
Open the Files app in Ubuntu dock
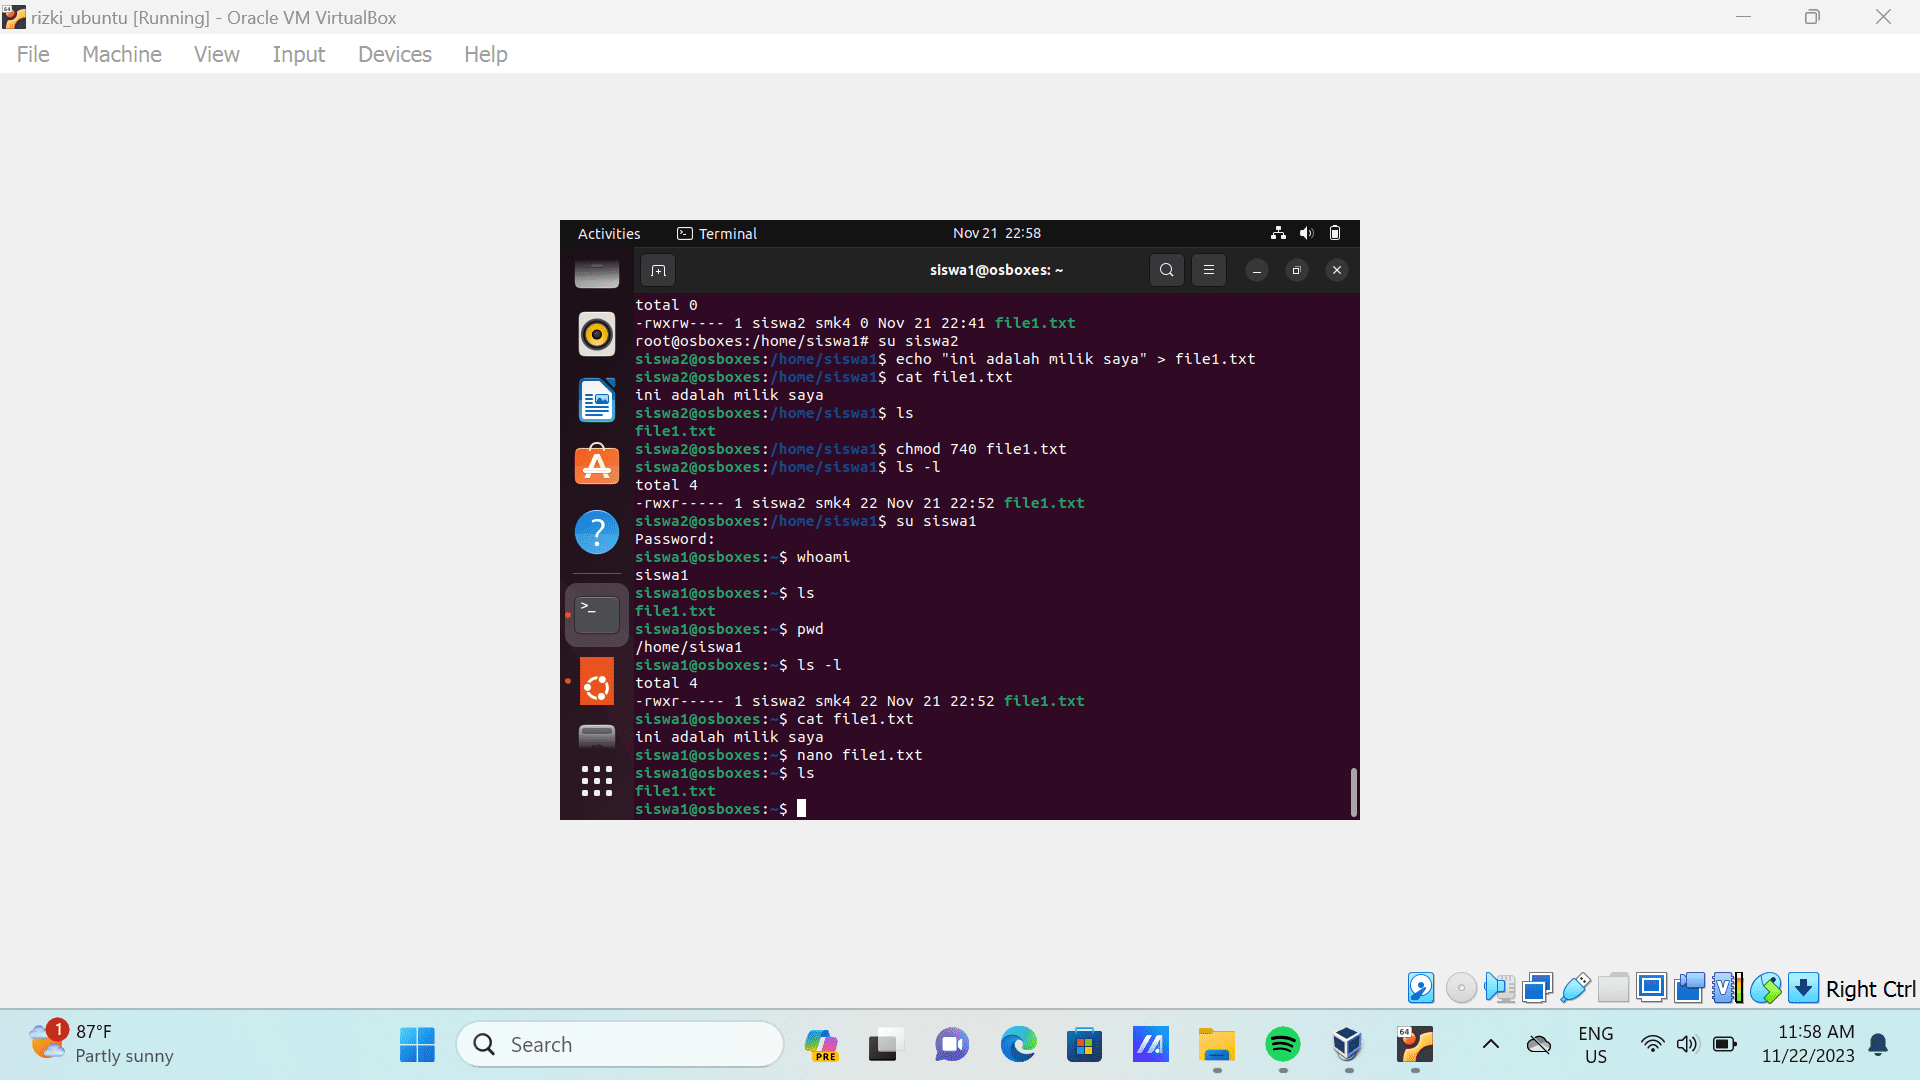[x=597, y=274]
